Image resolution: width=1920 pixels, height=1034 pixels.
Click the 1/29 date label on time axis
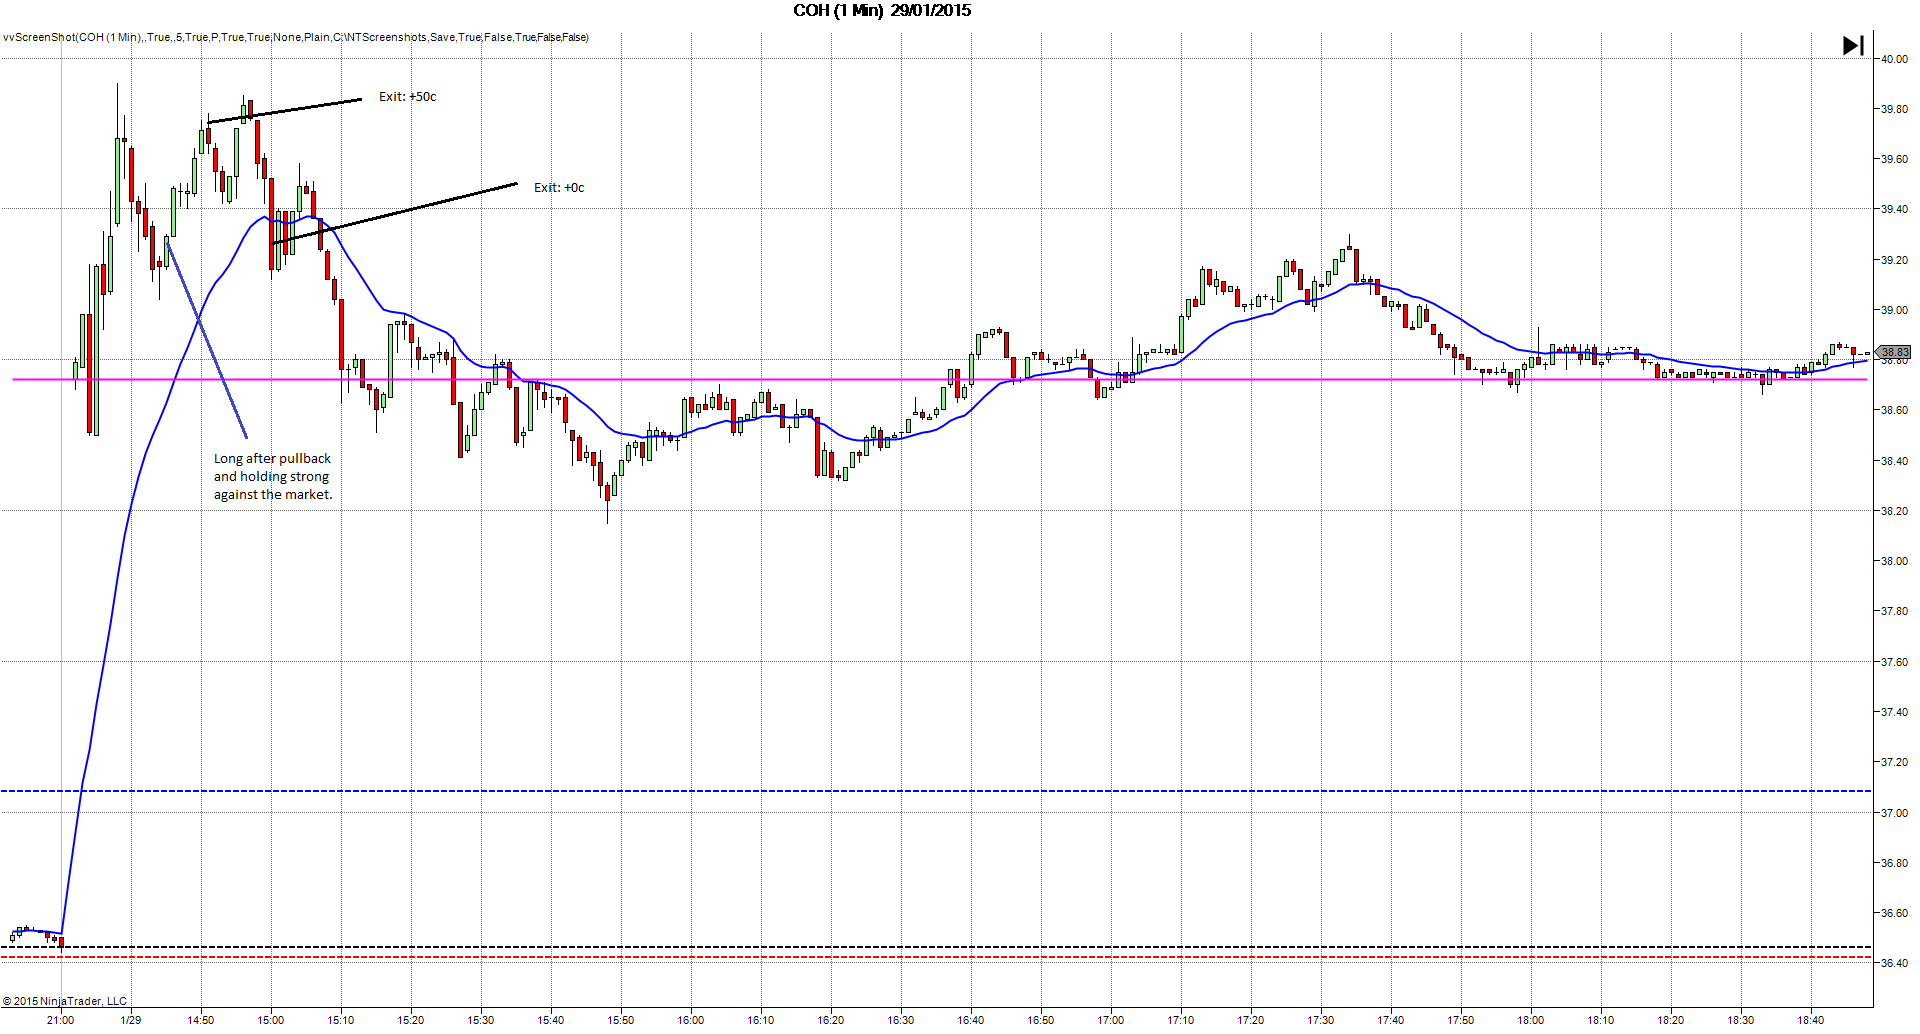(131, 1020)
